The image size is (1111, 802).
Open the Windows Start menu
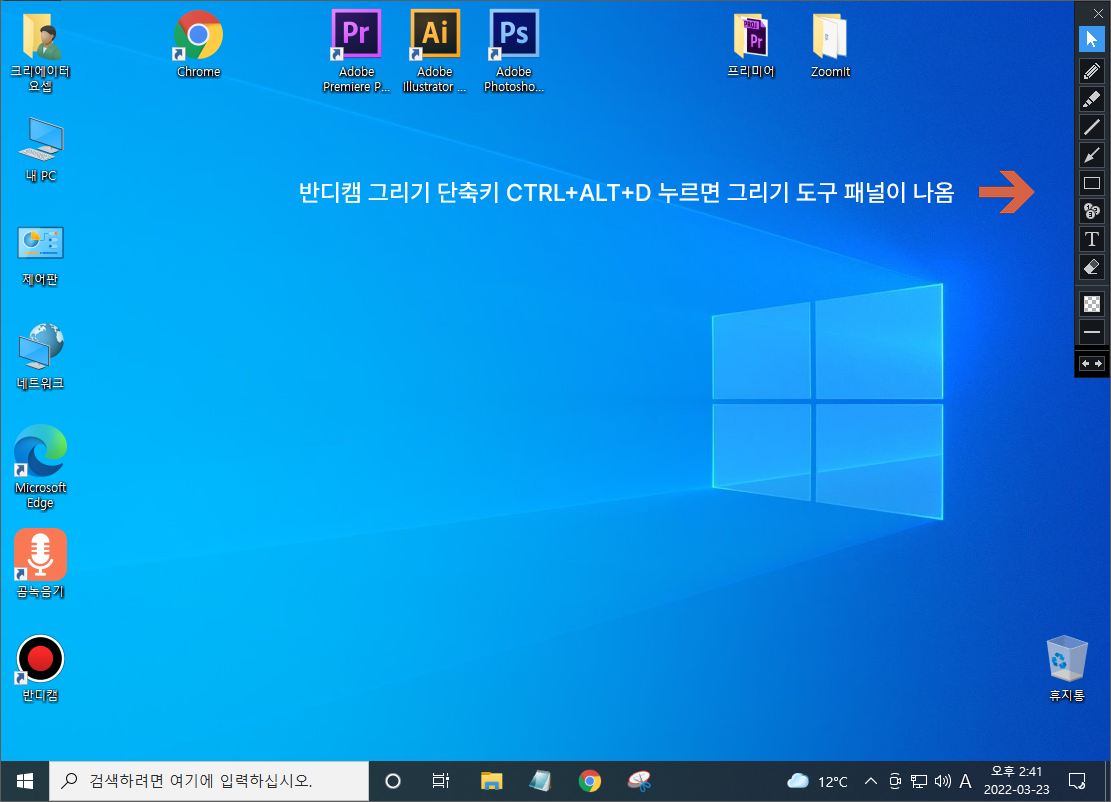(25, 781)
